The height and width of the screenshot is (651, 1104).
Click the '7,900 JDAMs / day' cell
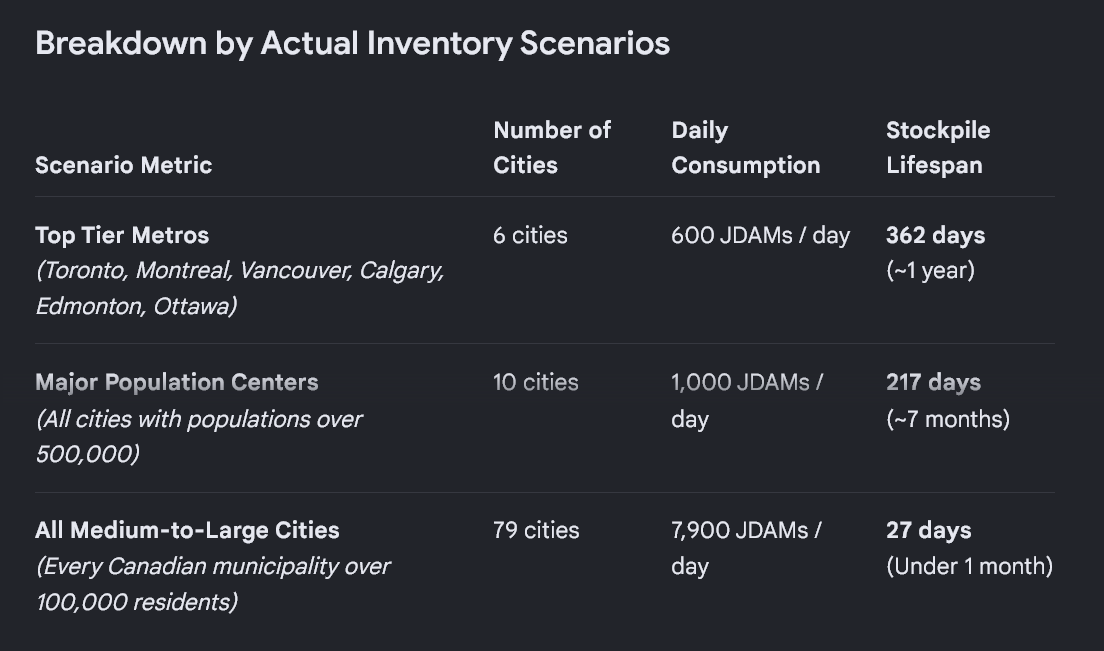point(746,548)
